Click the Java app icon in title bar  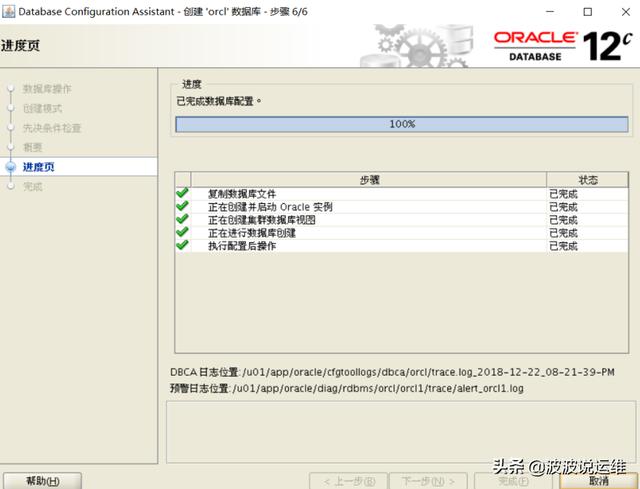8,11
